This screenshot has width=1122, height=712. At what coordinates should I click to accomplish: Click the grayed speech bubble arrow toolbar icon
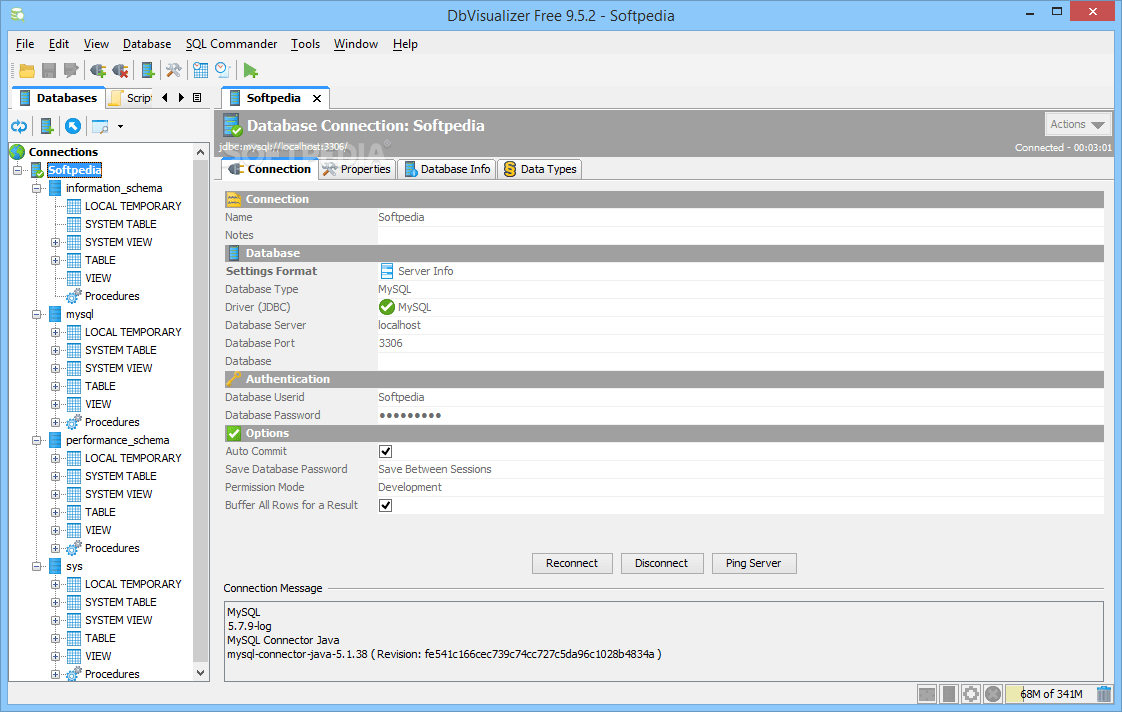[x=70, y=70]
